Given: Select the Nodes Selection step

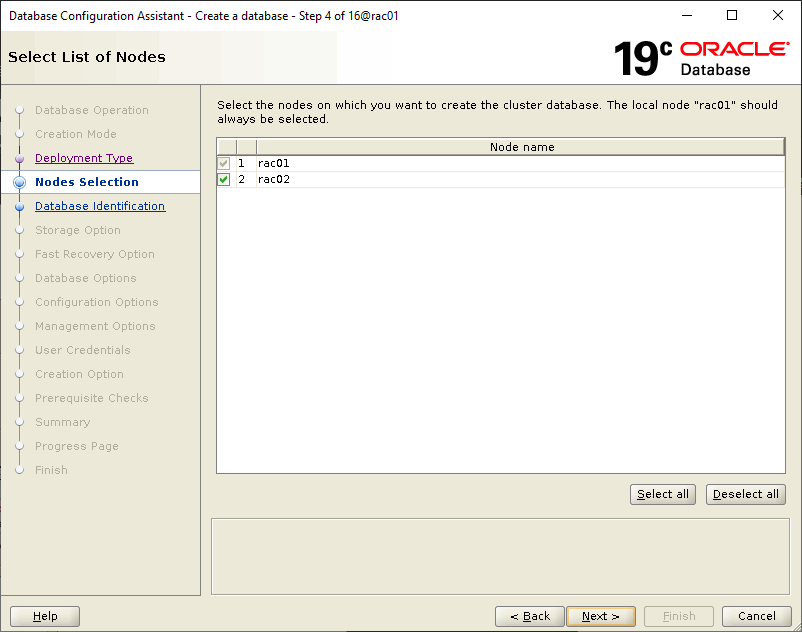Looking at the screenshot, I should 87,182.
